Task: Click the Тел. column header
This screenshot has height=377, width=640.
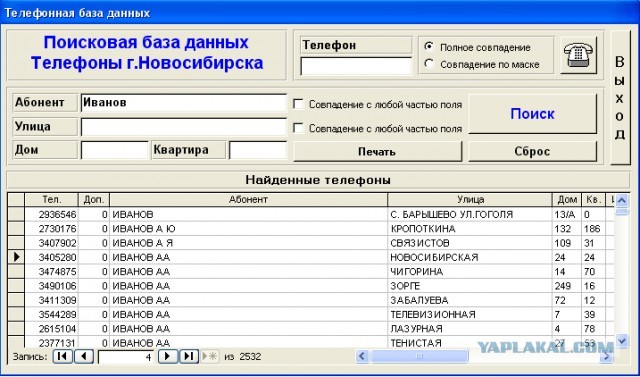Action: pyautogui.click(x=51, y=200)
